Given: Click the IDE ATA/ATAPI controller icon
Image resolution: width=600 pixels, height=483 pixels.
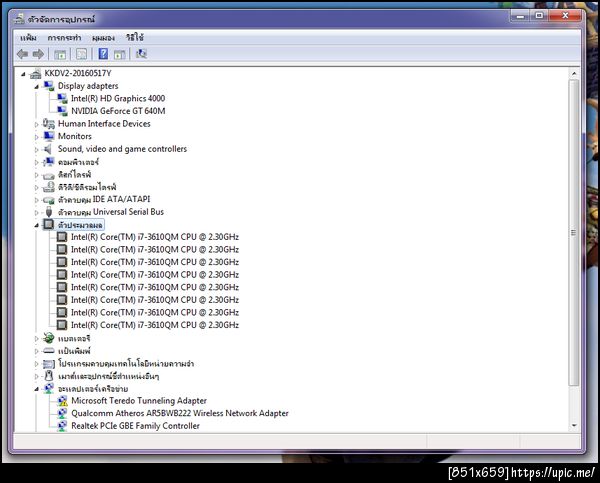Looking at the screenshot, I should [49, 200].
